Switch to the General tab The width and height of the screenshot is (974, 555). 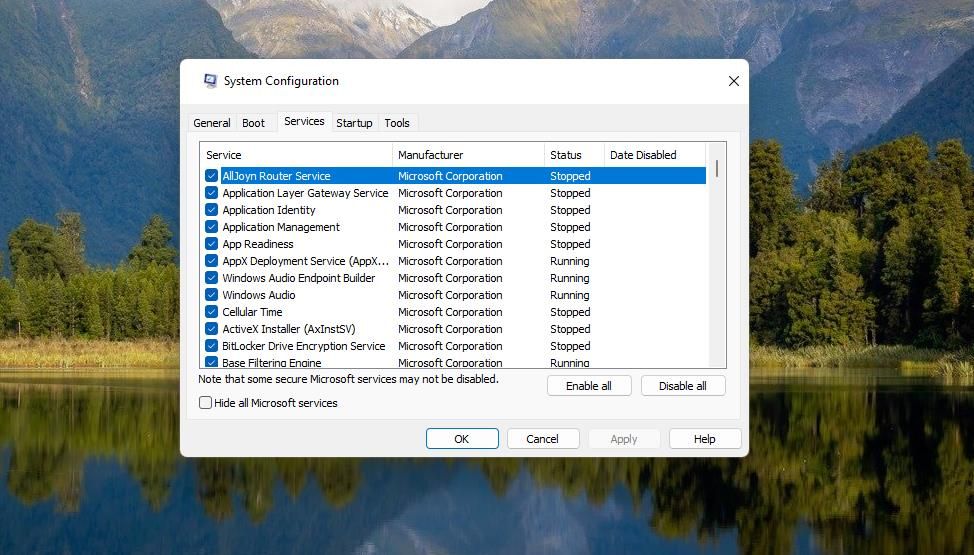point(211,123)
